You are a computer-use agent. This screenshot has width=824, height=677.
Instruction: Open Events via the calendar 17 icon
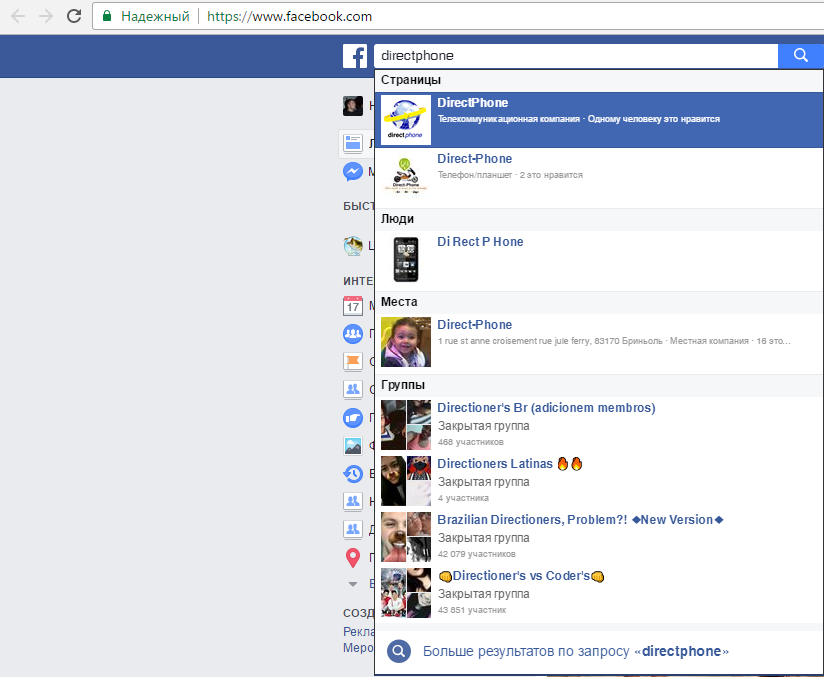pyautogui.click(x=353, y=305)
